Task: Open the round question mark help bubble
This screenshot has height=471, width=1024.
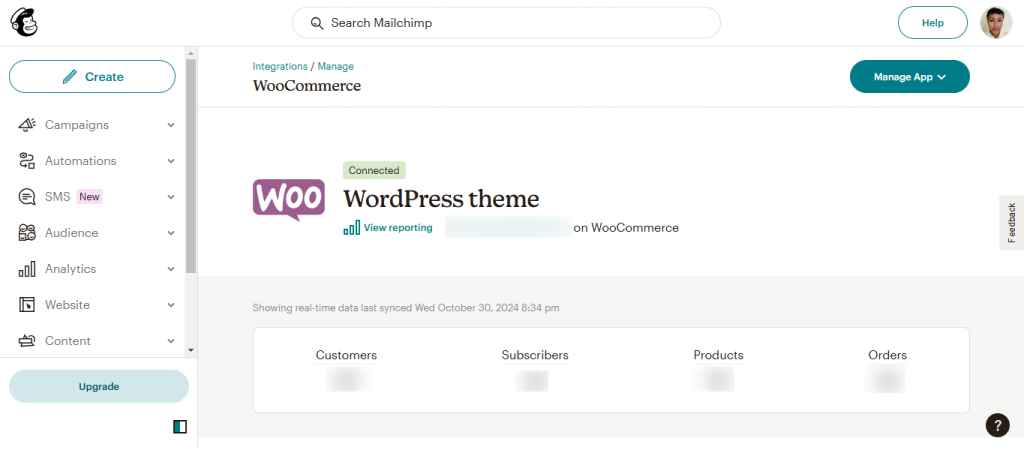Action: [997, 425]
